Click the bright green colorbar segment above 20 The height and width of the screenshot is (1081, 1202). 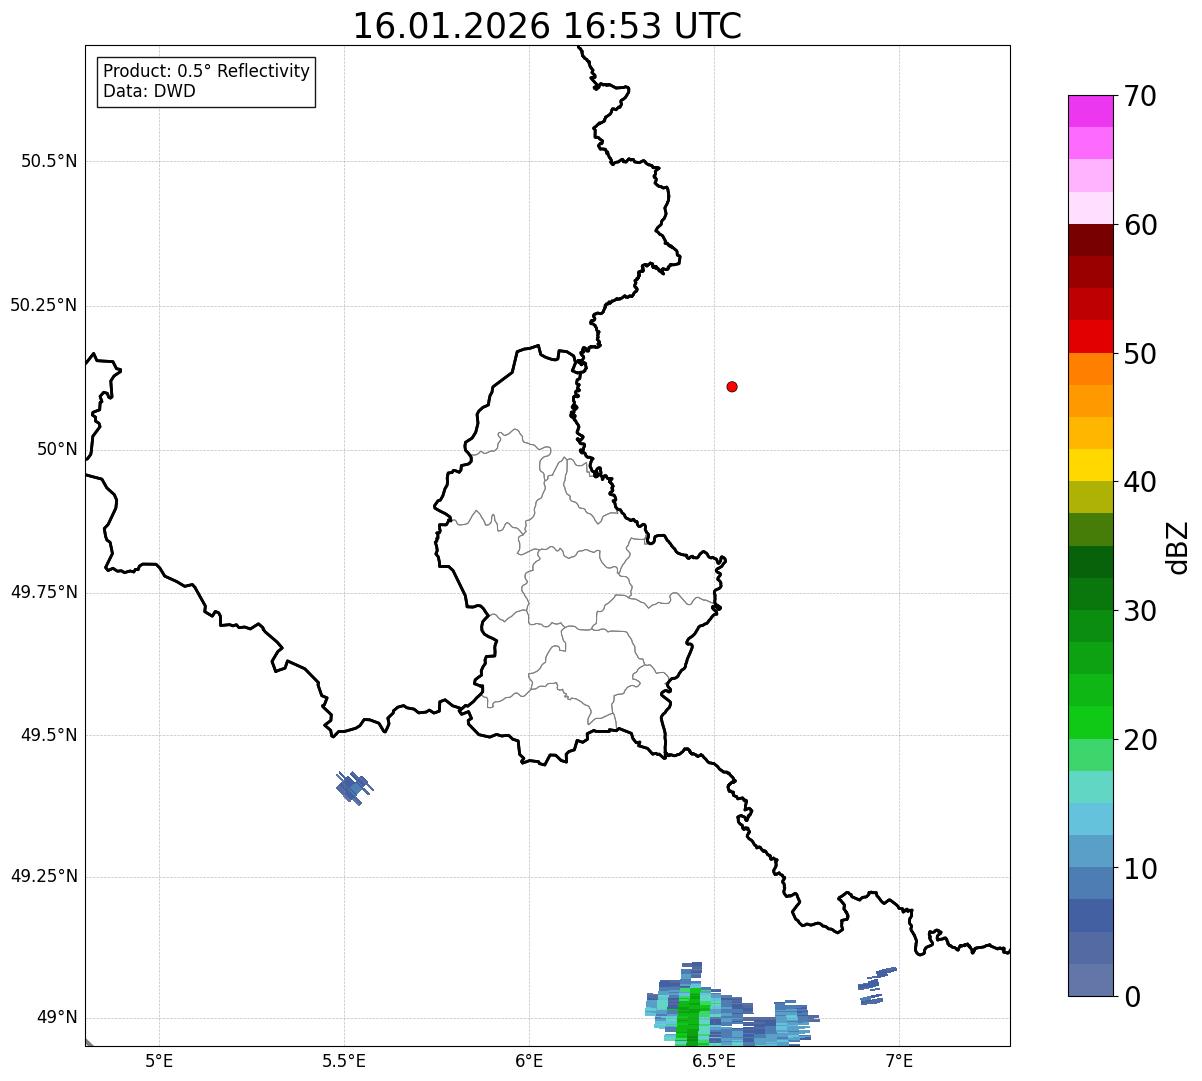click(1090, 722)
